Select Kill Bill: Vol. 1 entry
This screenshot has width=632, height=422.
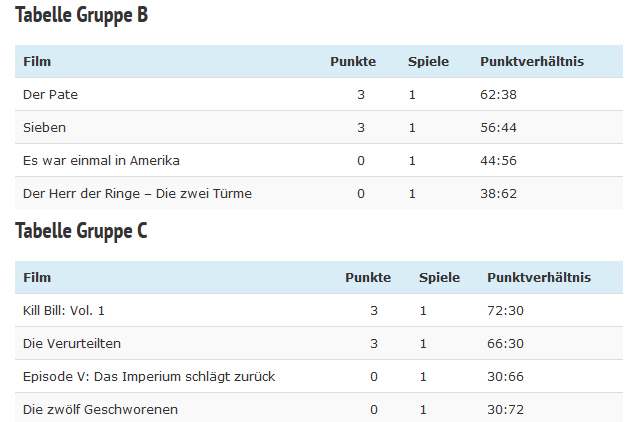[x=63, y=311]
